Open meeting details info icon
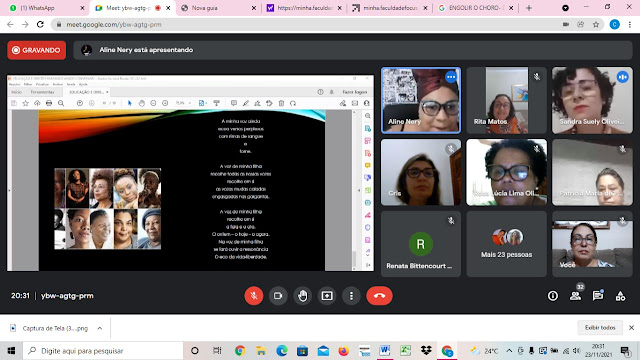This screenshot has width=640, height=360. click(x=553, y=296)
